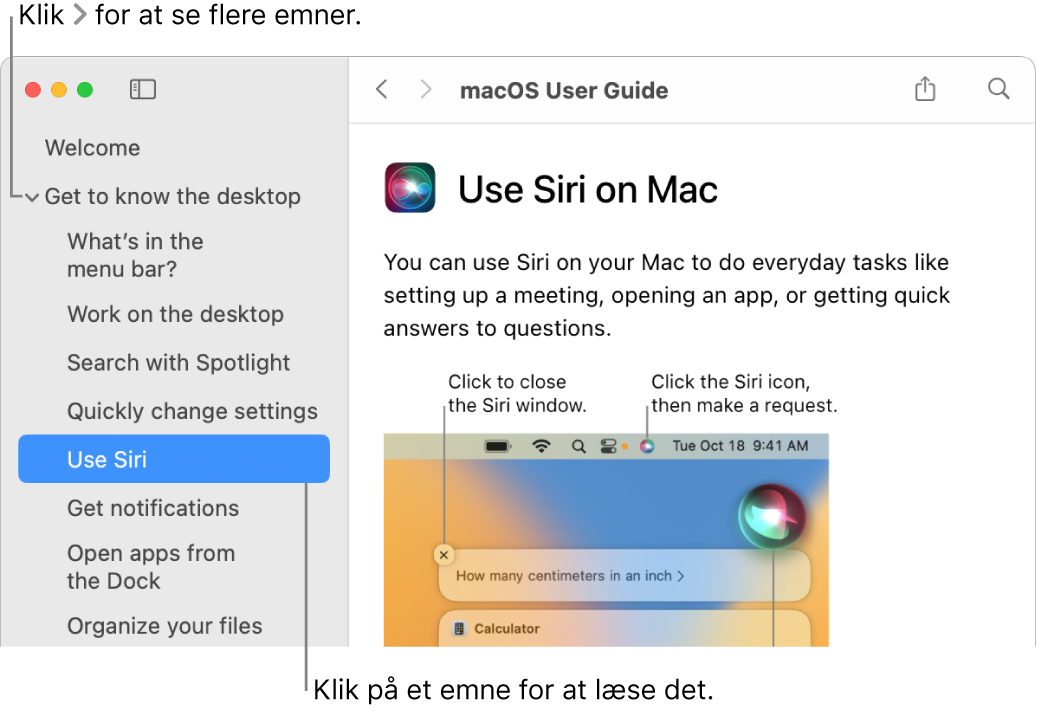1037x713 pixels.
Task: Click the Spotlight magnifier in the illustrated menu bar
Action: tap(579, 446)
